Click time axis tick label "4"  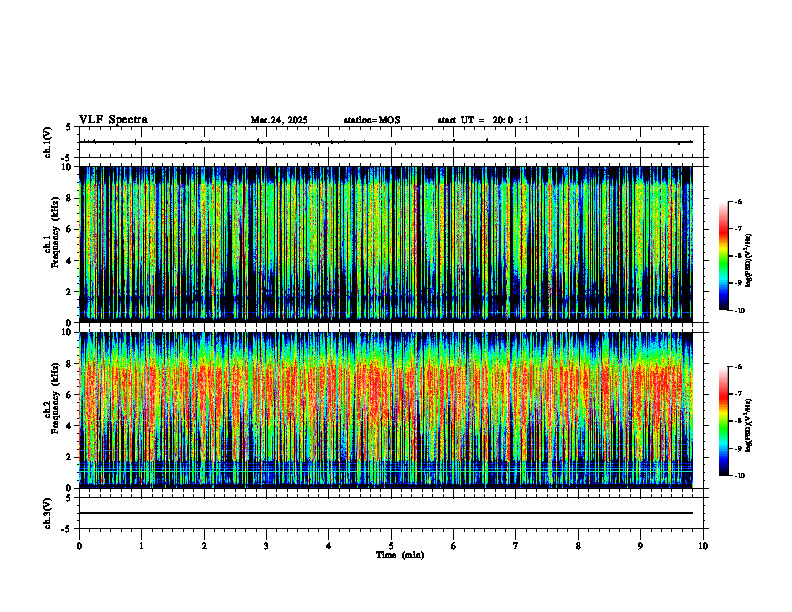pos(329,546)
